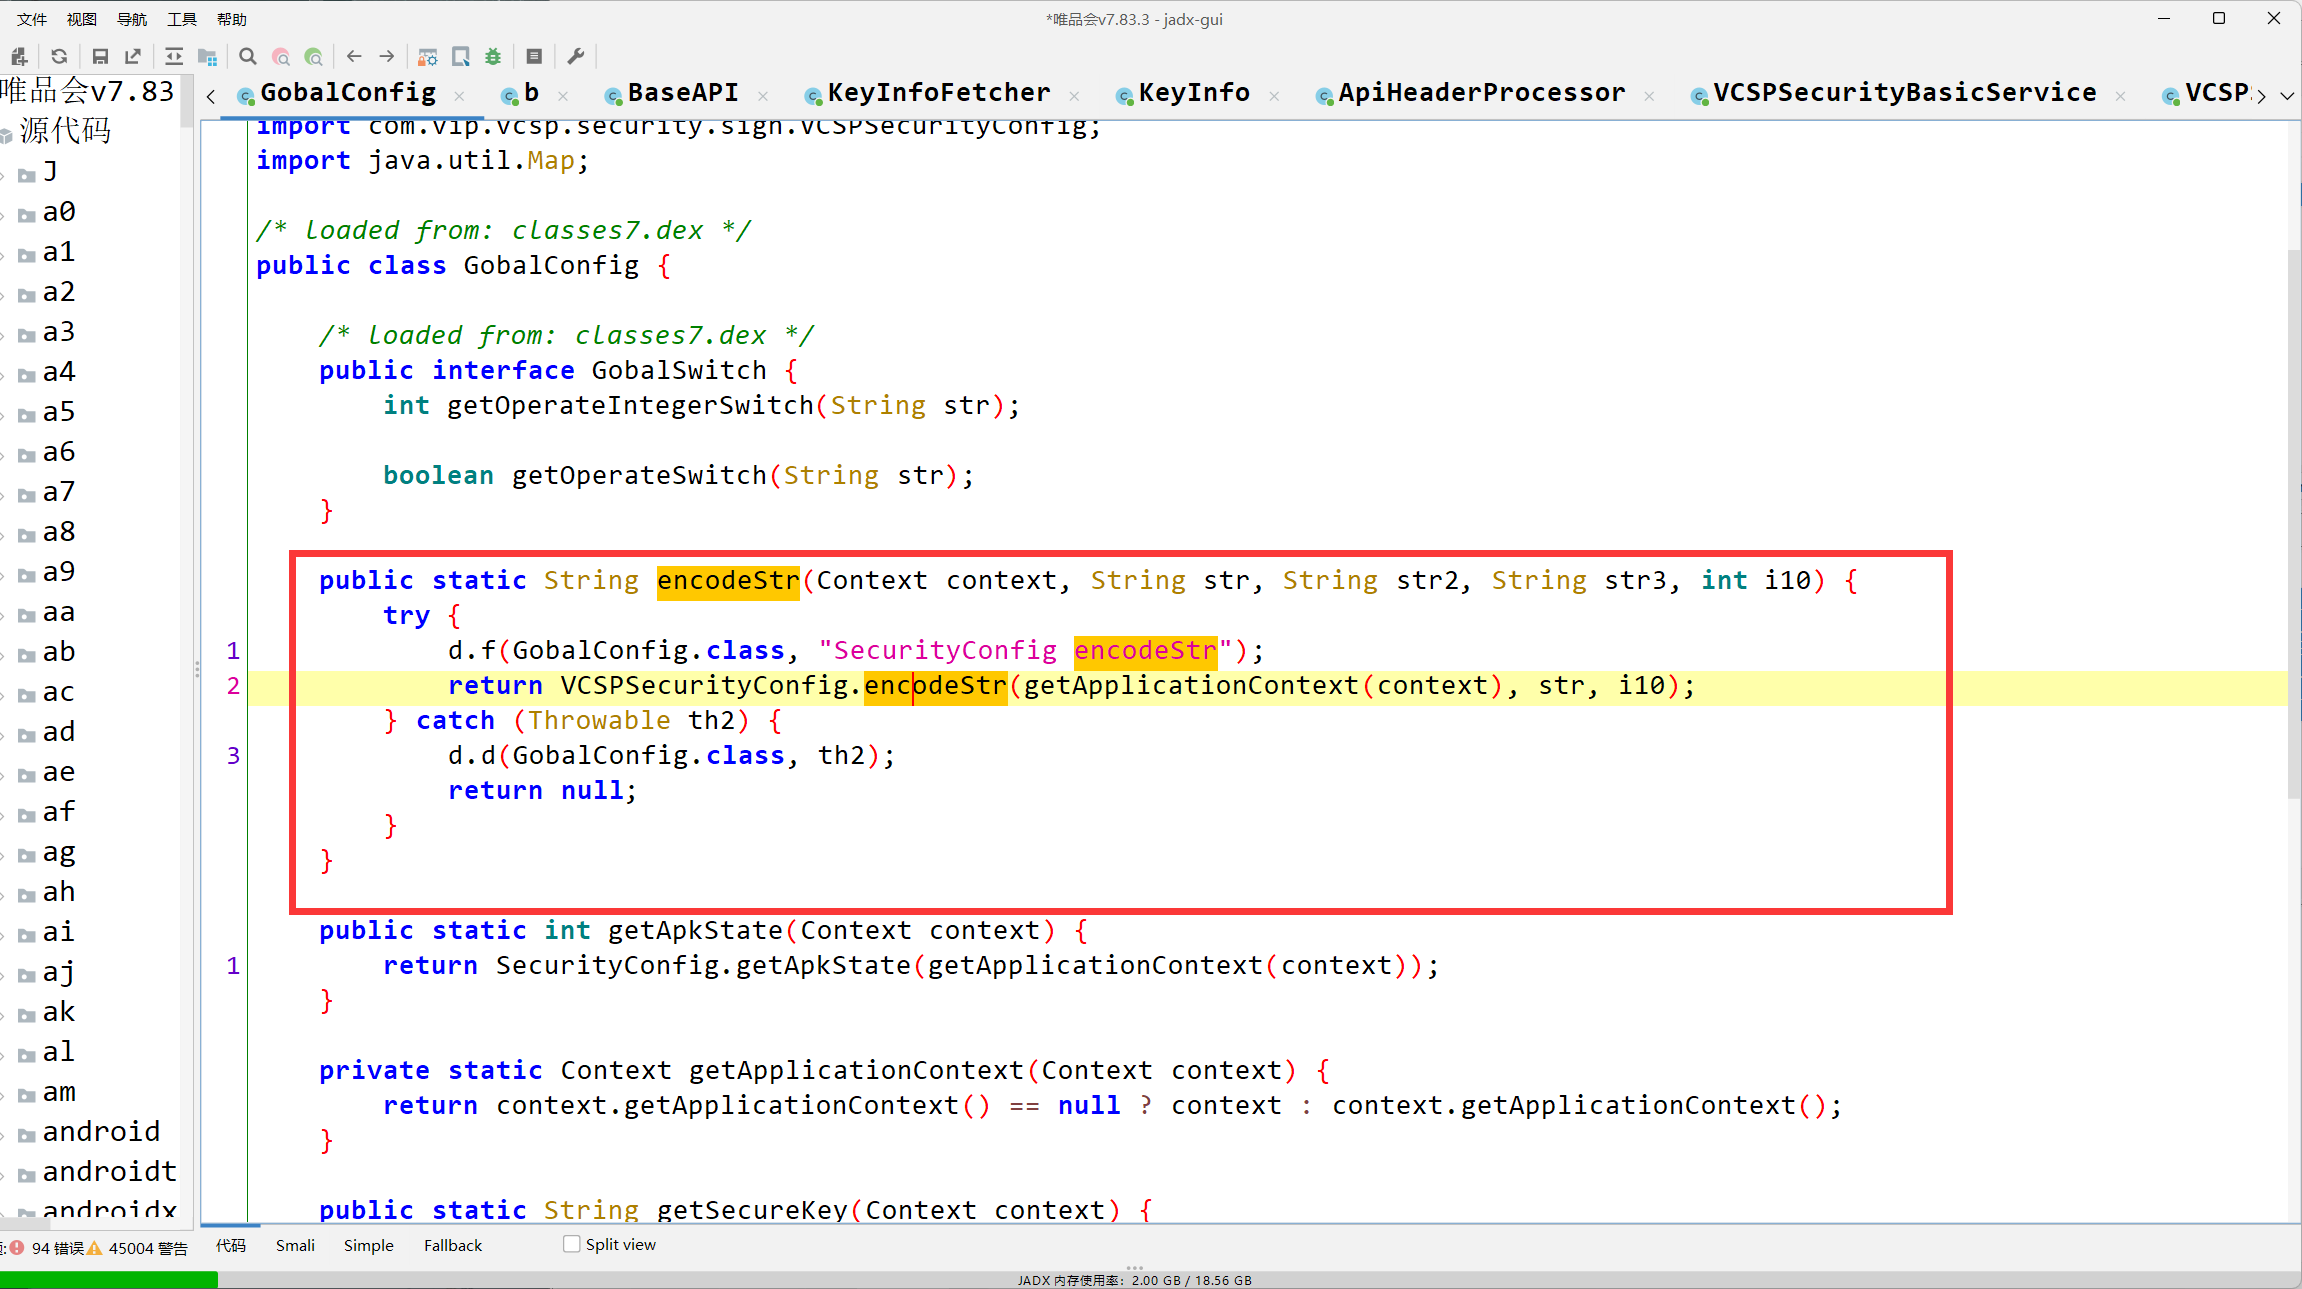Click the getSecureKey method name

pos(752,1211)
